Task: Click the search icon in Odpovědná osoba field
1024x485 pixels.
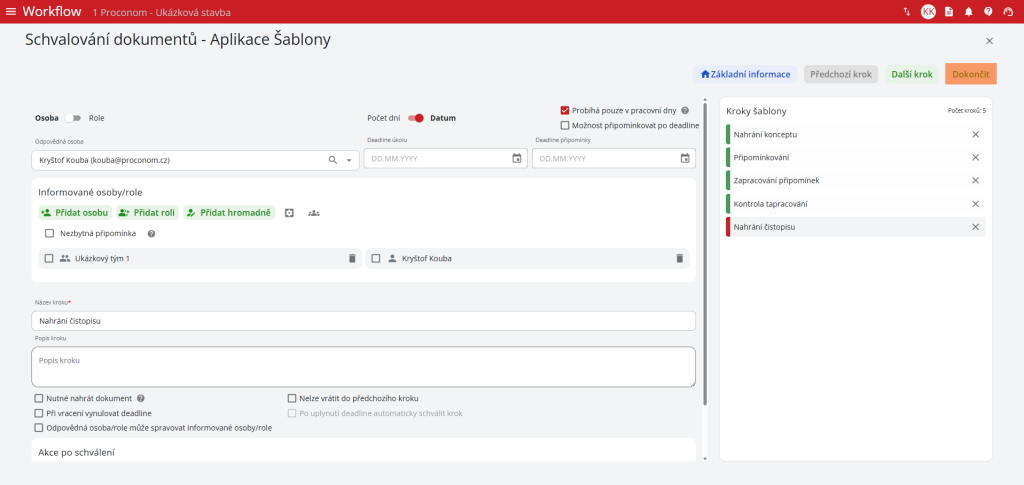Action: pos(333,159)
